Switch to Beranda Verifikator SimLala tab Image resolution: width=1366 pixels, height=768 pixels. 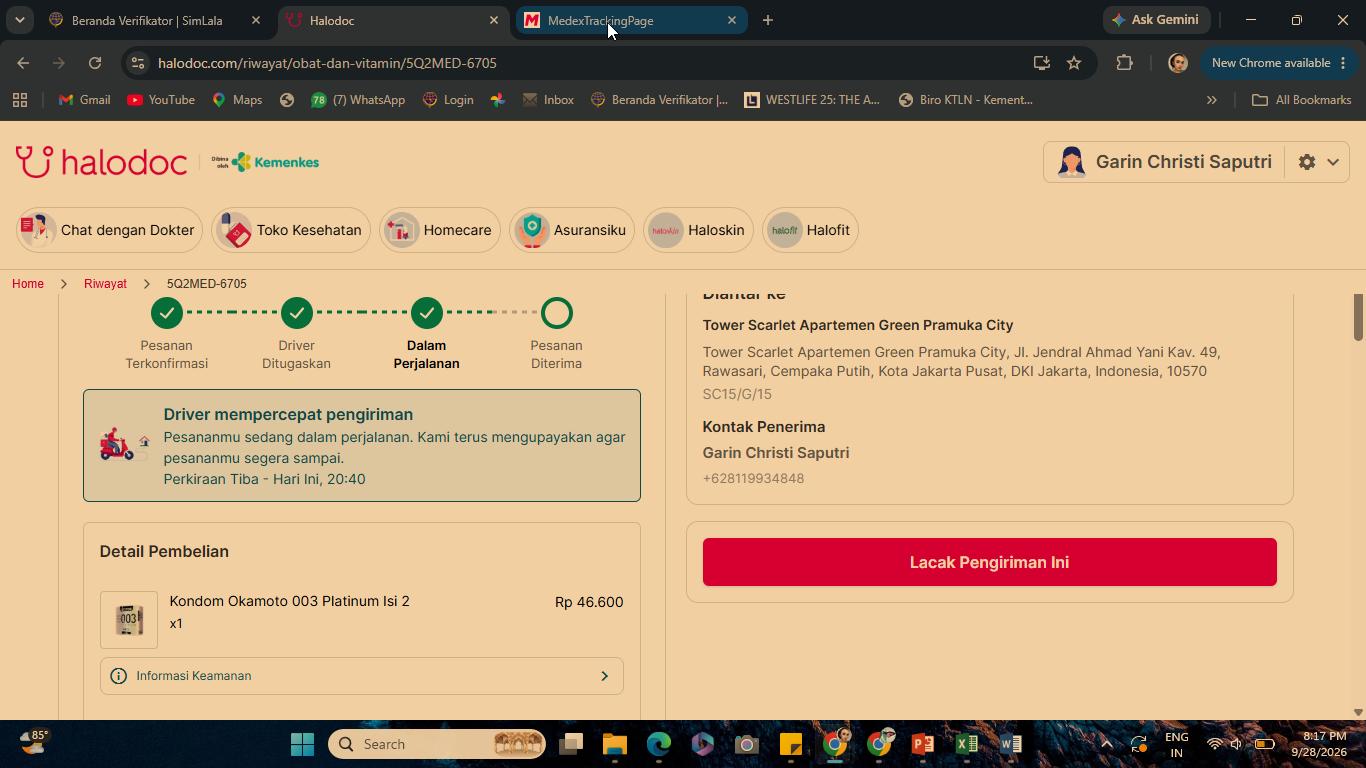(155, 20)
